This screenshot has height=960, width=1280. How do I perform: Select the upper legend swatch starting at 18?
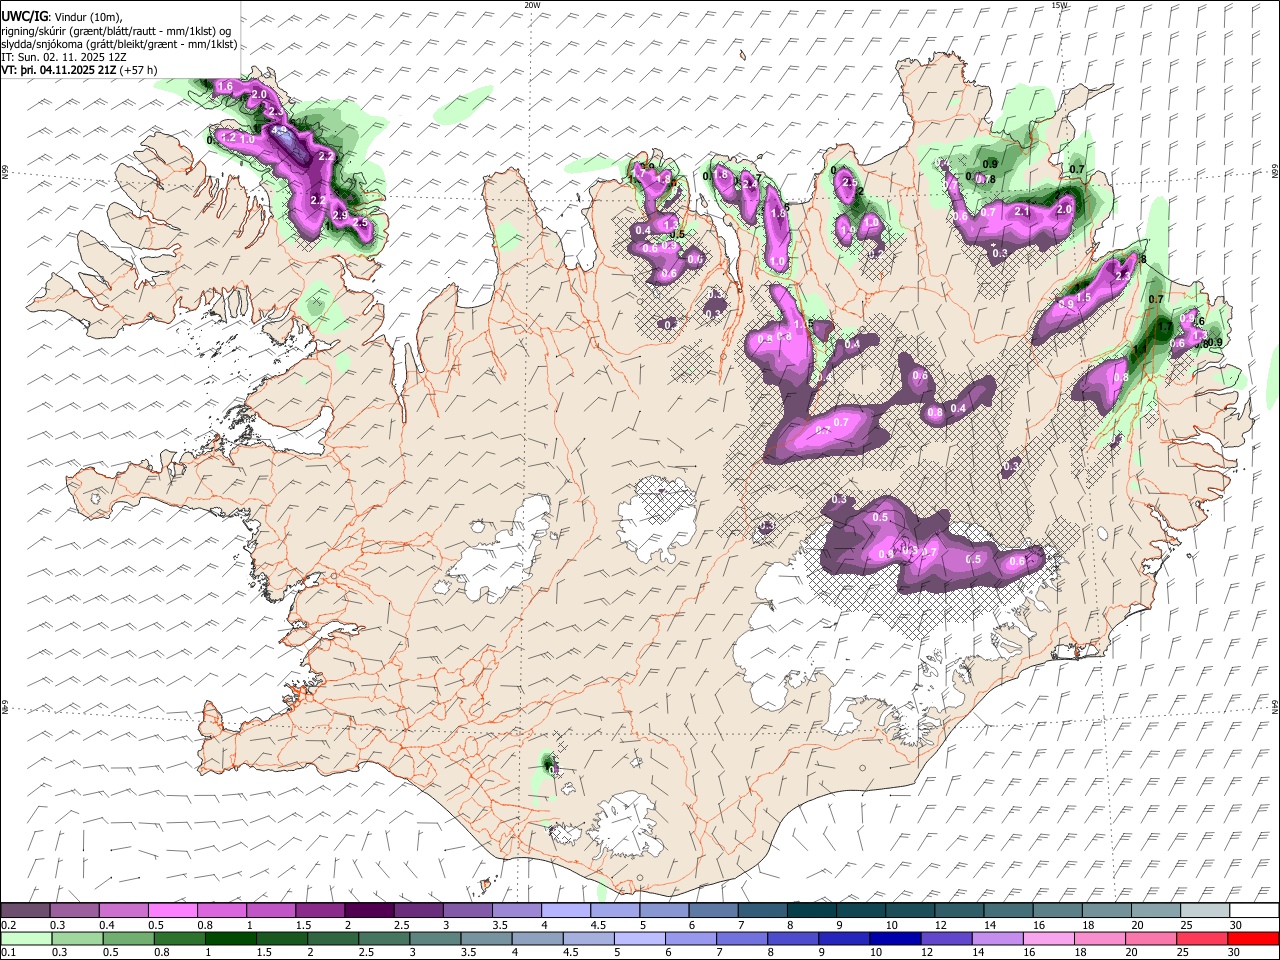[x=1108, y=910]
